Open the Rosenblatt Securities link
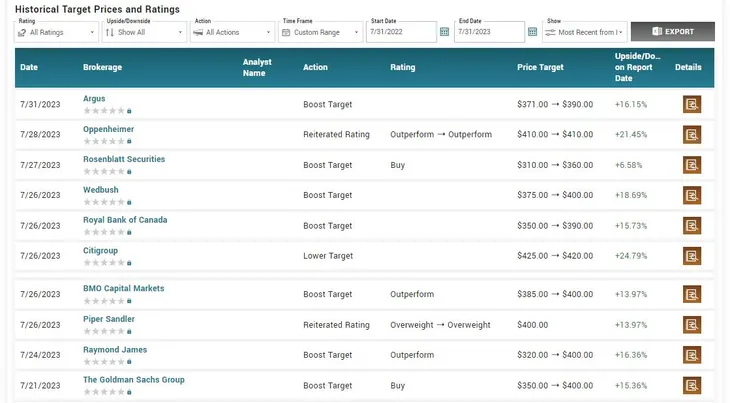 tap(124, 159)
